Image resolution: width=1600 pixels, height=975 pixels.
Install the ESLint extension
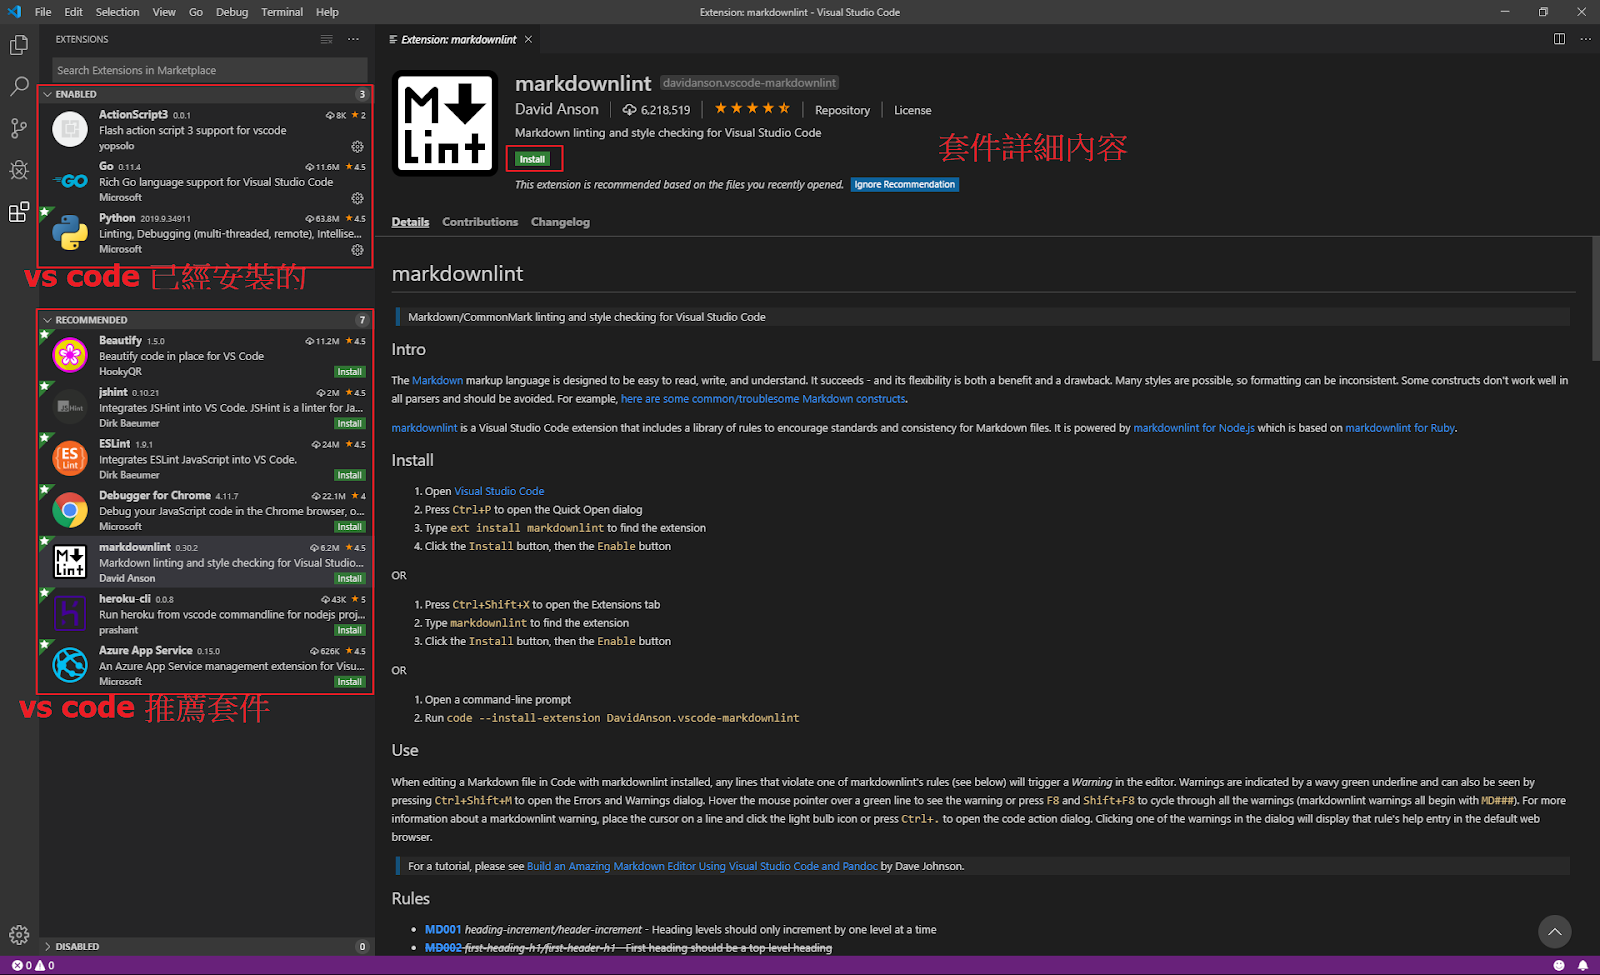349,475
